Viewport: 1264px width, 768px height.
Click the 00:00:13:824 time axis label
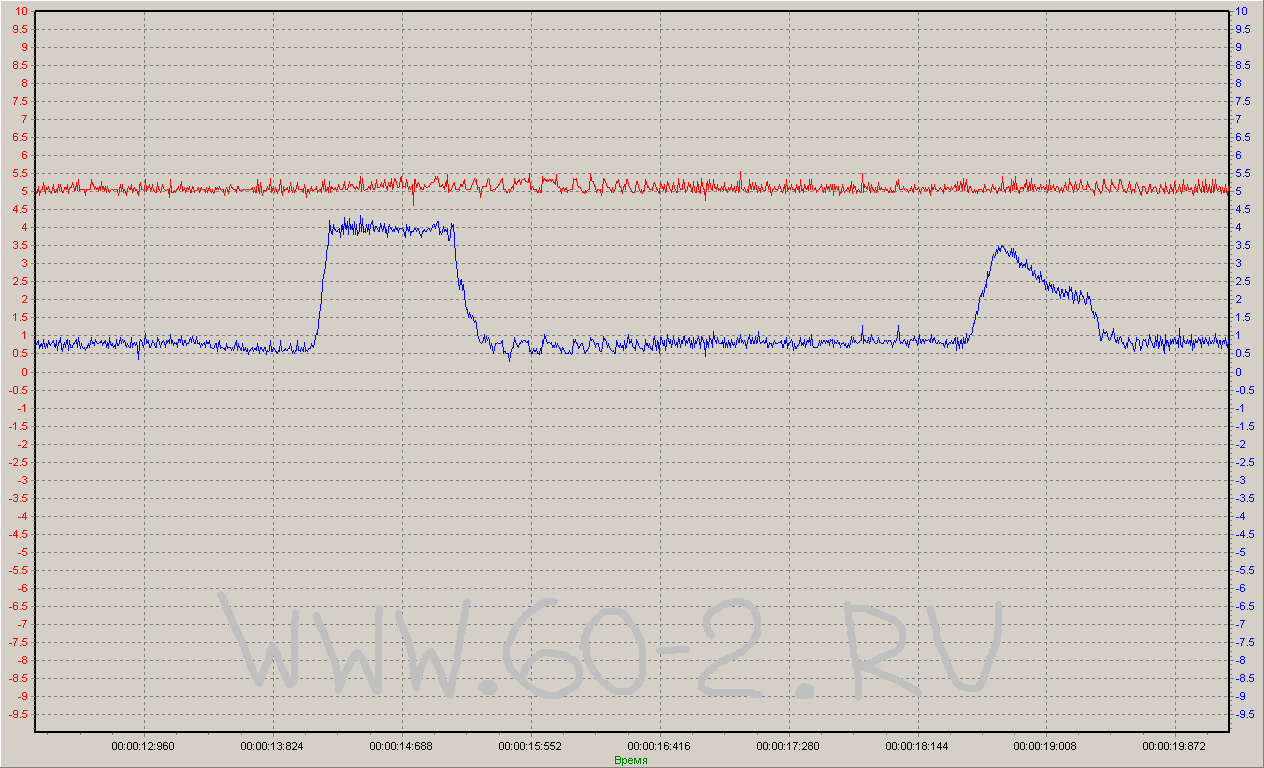click(272, 746)
